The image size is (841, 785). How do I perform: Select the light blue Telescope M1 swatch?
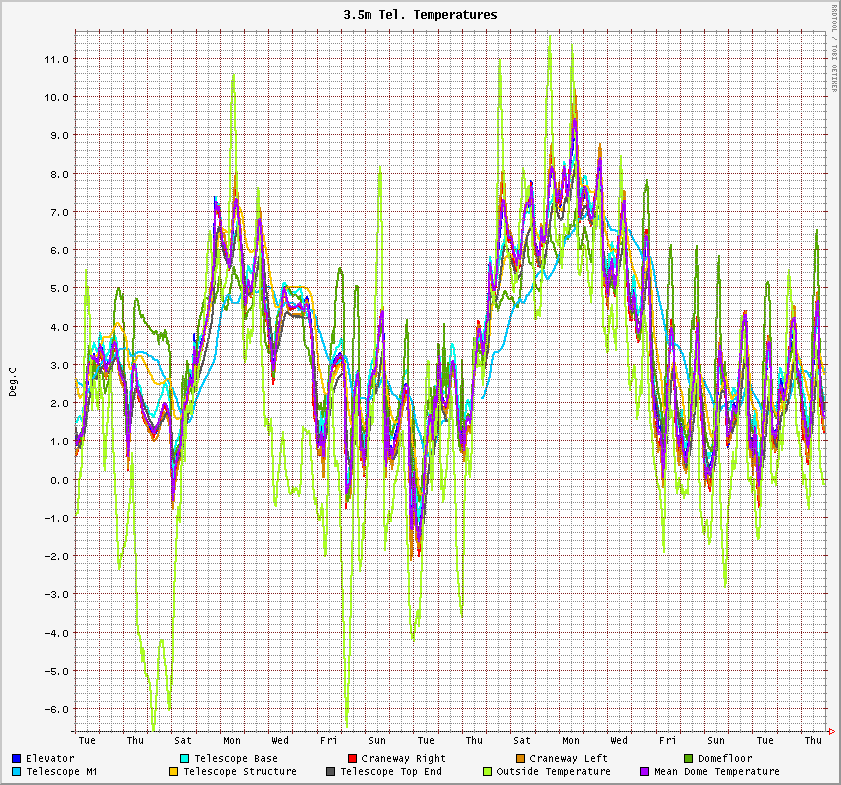[17, 772]
